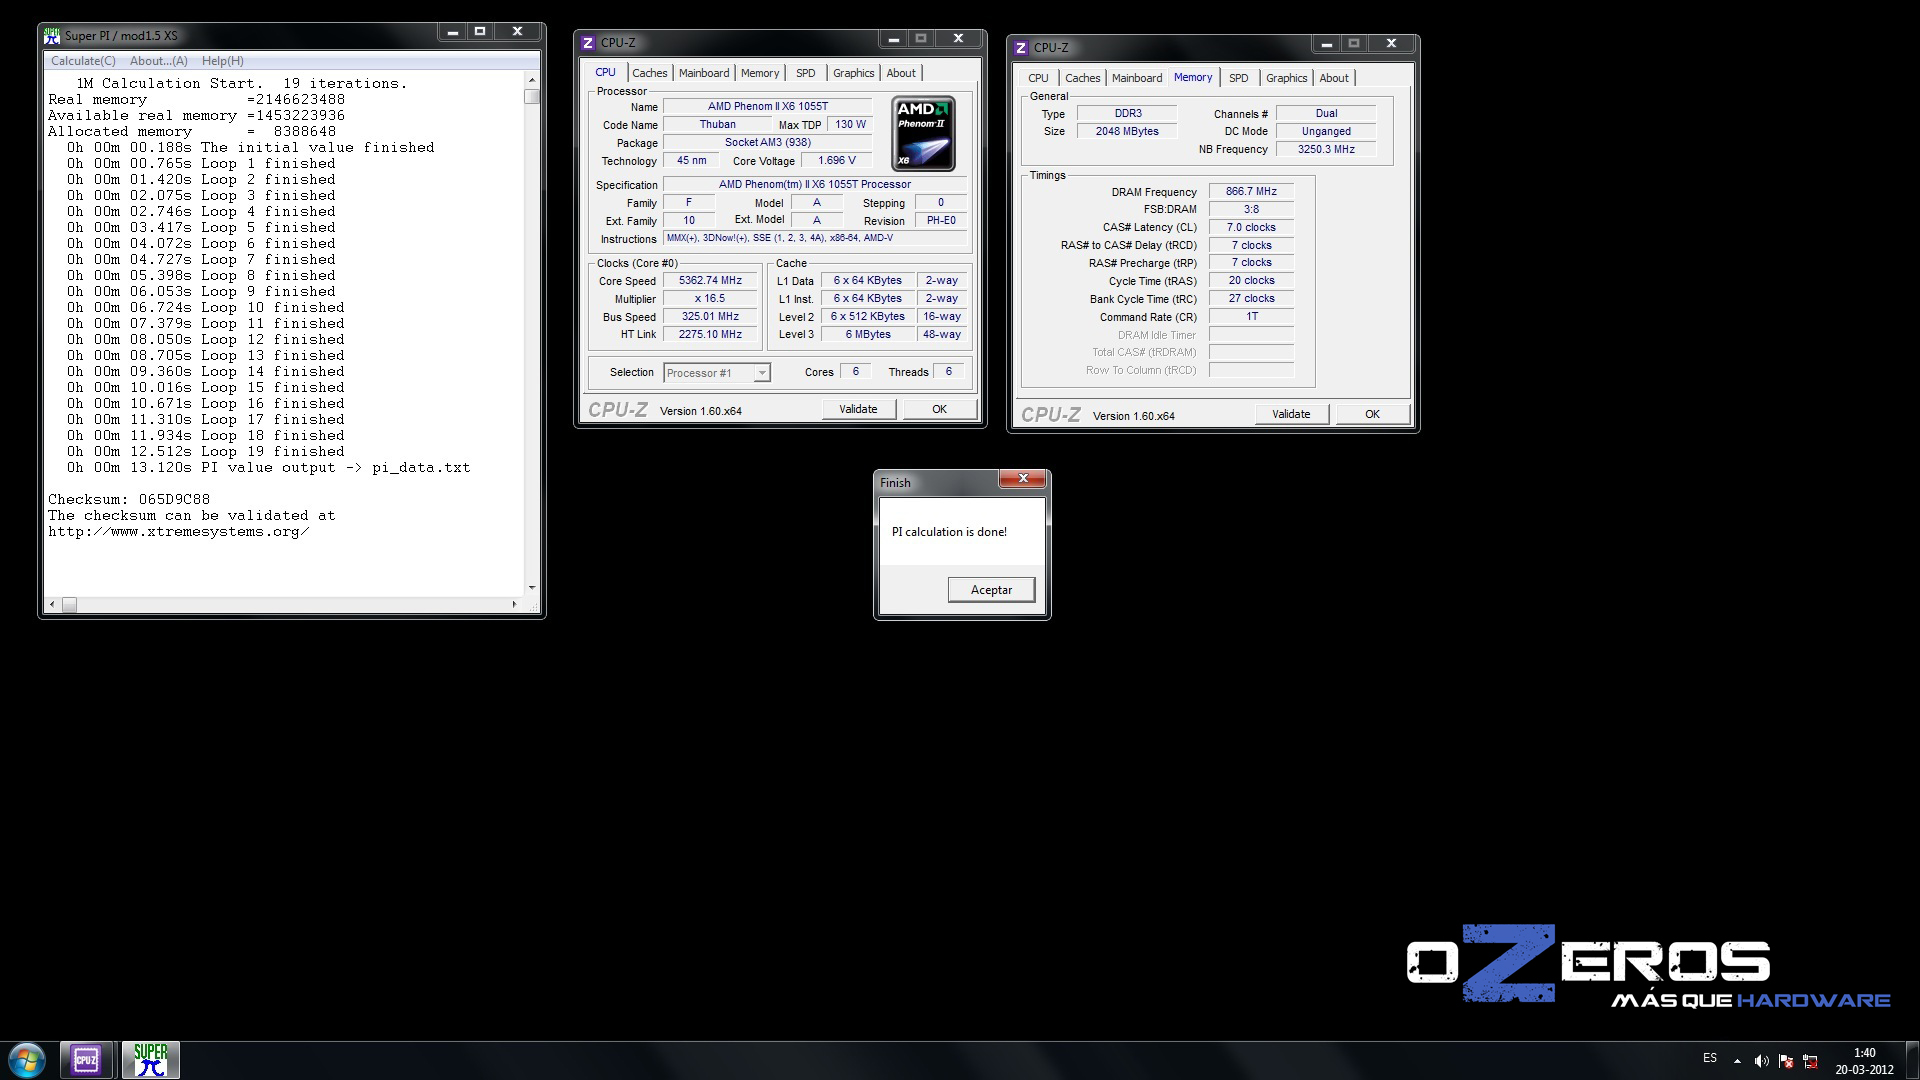This screenshot has height=1080, width=1920.
Task: Open Processor #1 selection dropdown
Action: 717,373
